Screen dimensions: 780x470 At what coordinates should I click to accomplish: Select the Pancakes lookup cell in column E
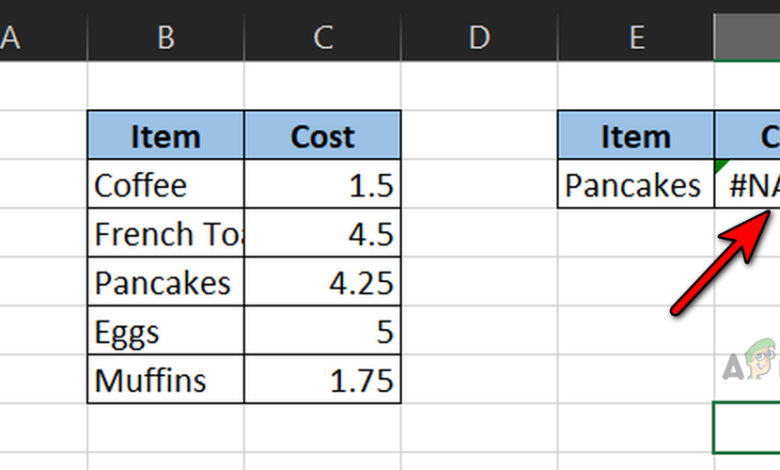tap(636, 184)
